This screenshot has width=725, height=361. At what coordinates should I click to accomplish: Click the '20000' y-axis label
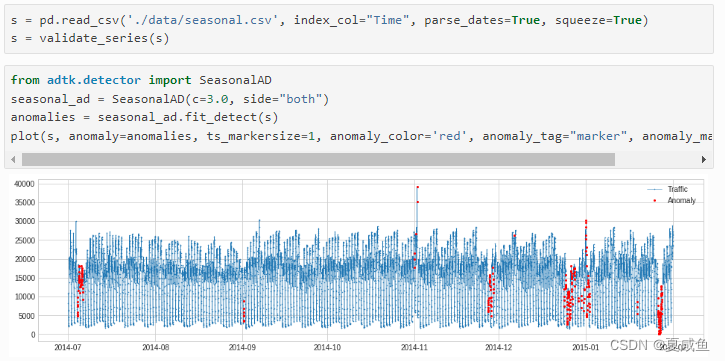tap(25, 259)
